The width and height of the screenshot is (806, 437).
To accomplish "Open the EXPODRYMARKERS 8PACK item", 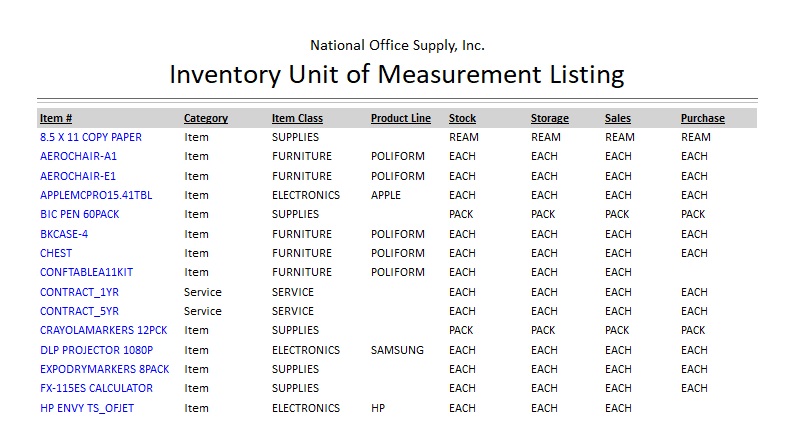I will click(x=105, y=369).
